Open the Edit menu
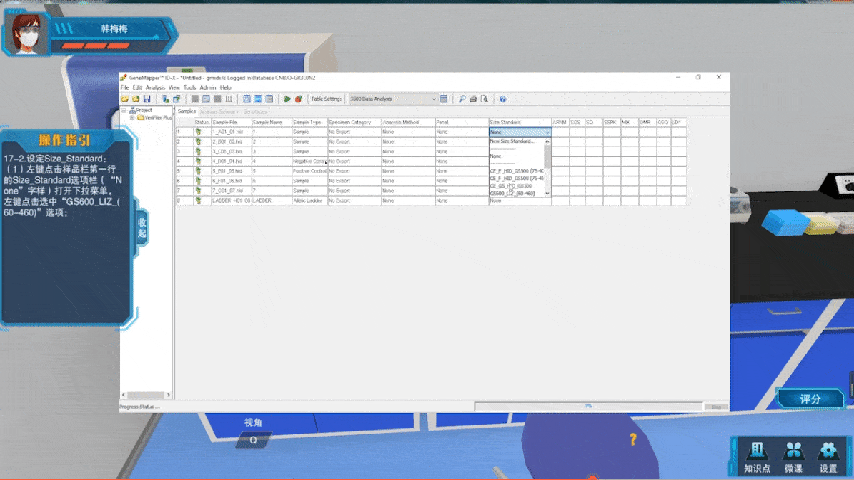The image size is (854, 480). click(x=137, y=88)
